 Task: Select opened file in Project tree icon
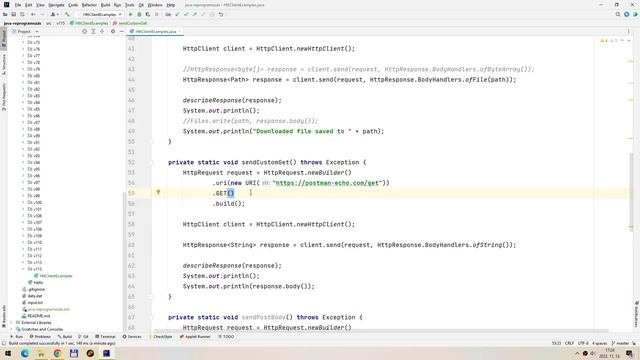84,31
